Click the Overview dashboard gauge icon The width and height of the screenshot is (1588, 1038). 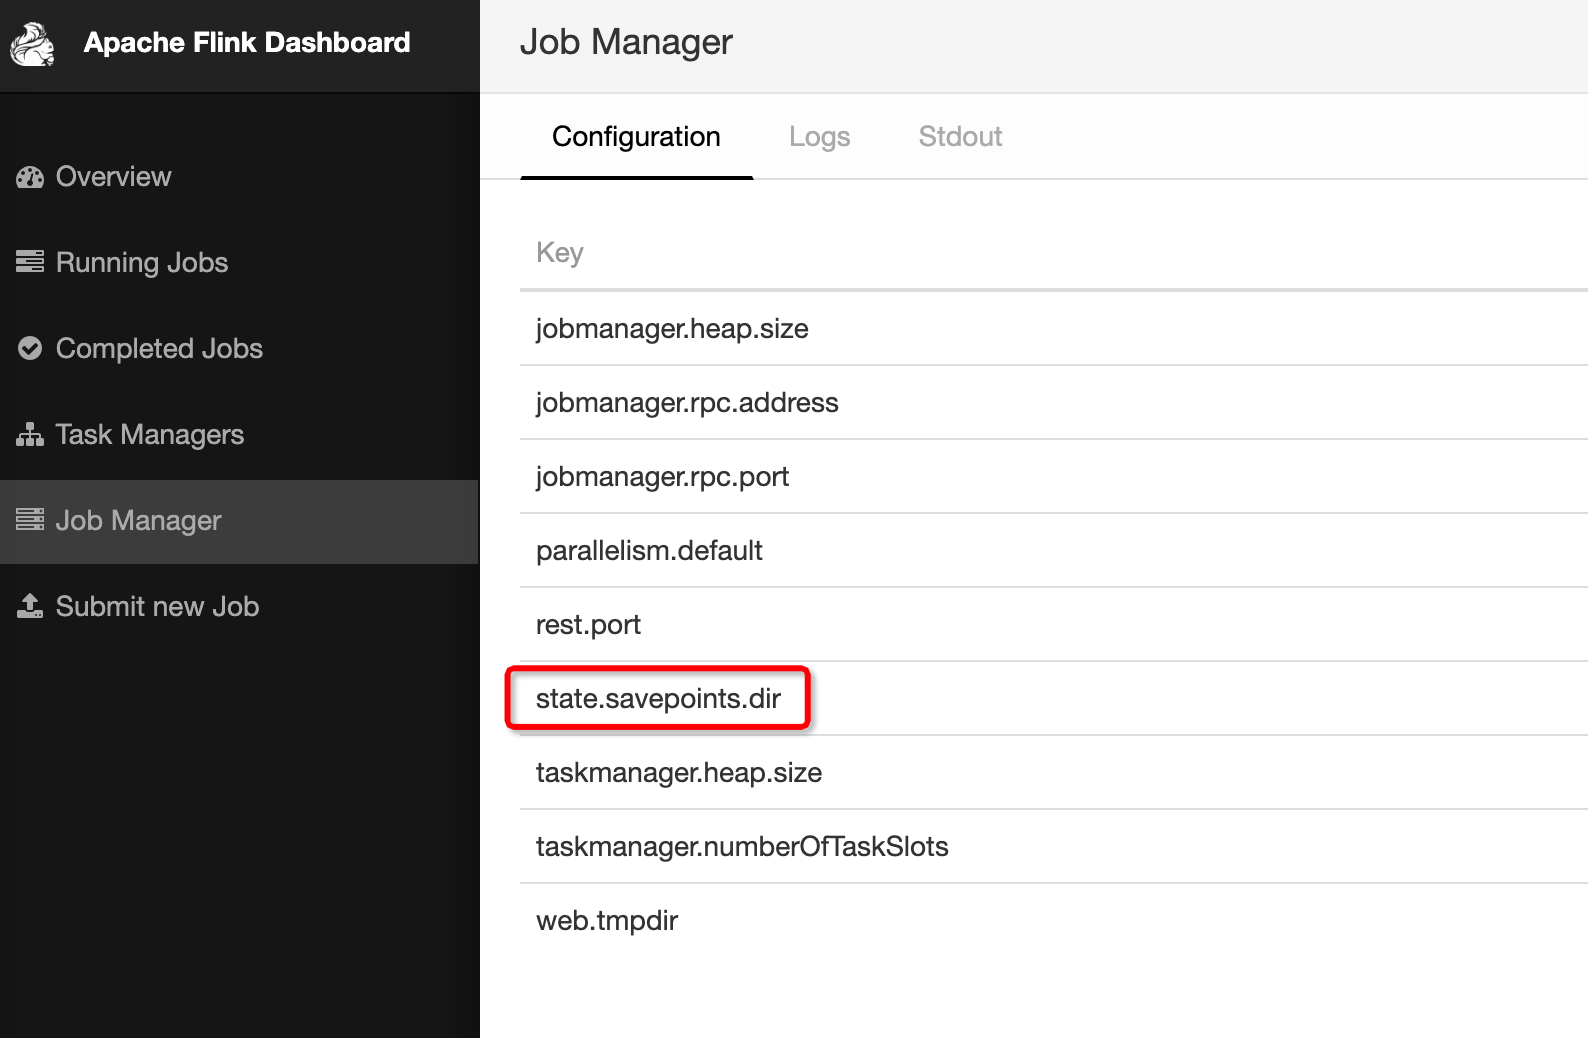pyautogui.click(x=30, y=177)
